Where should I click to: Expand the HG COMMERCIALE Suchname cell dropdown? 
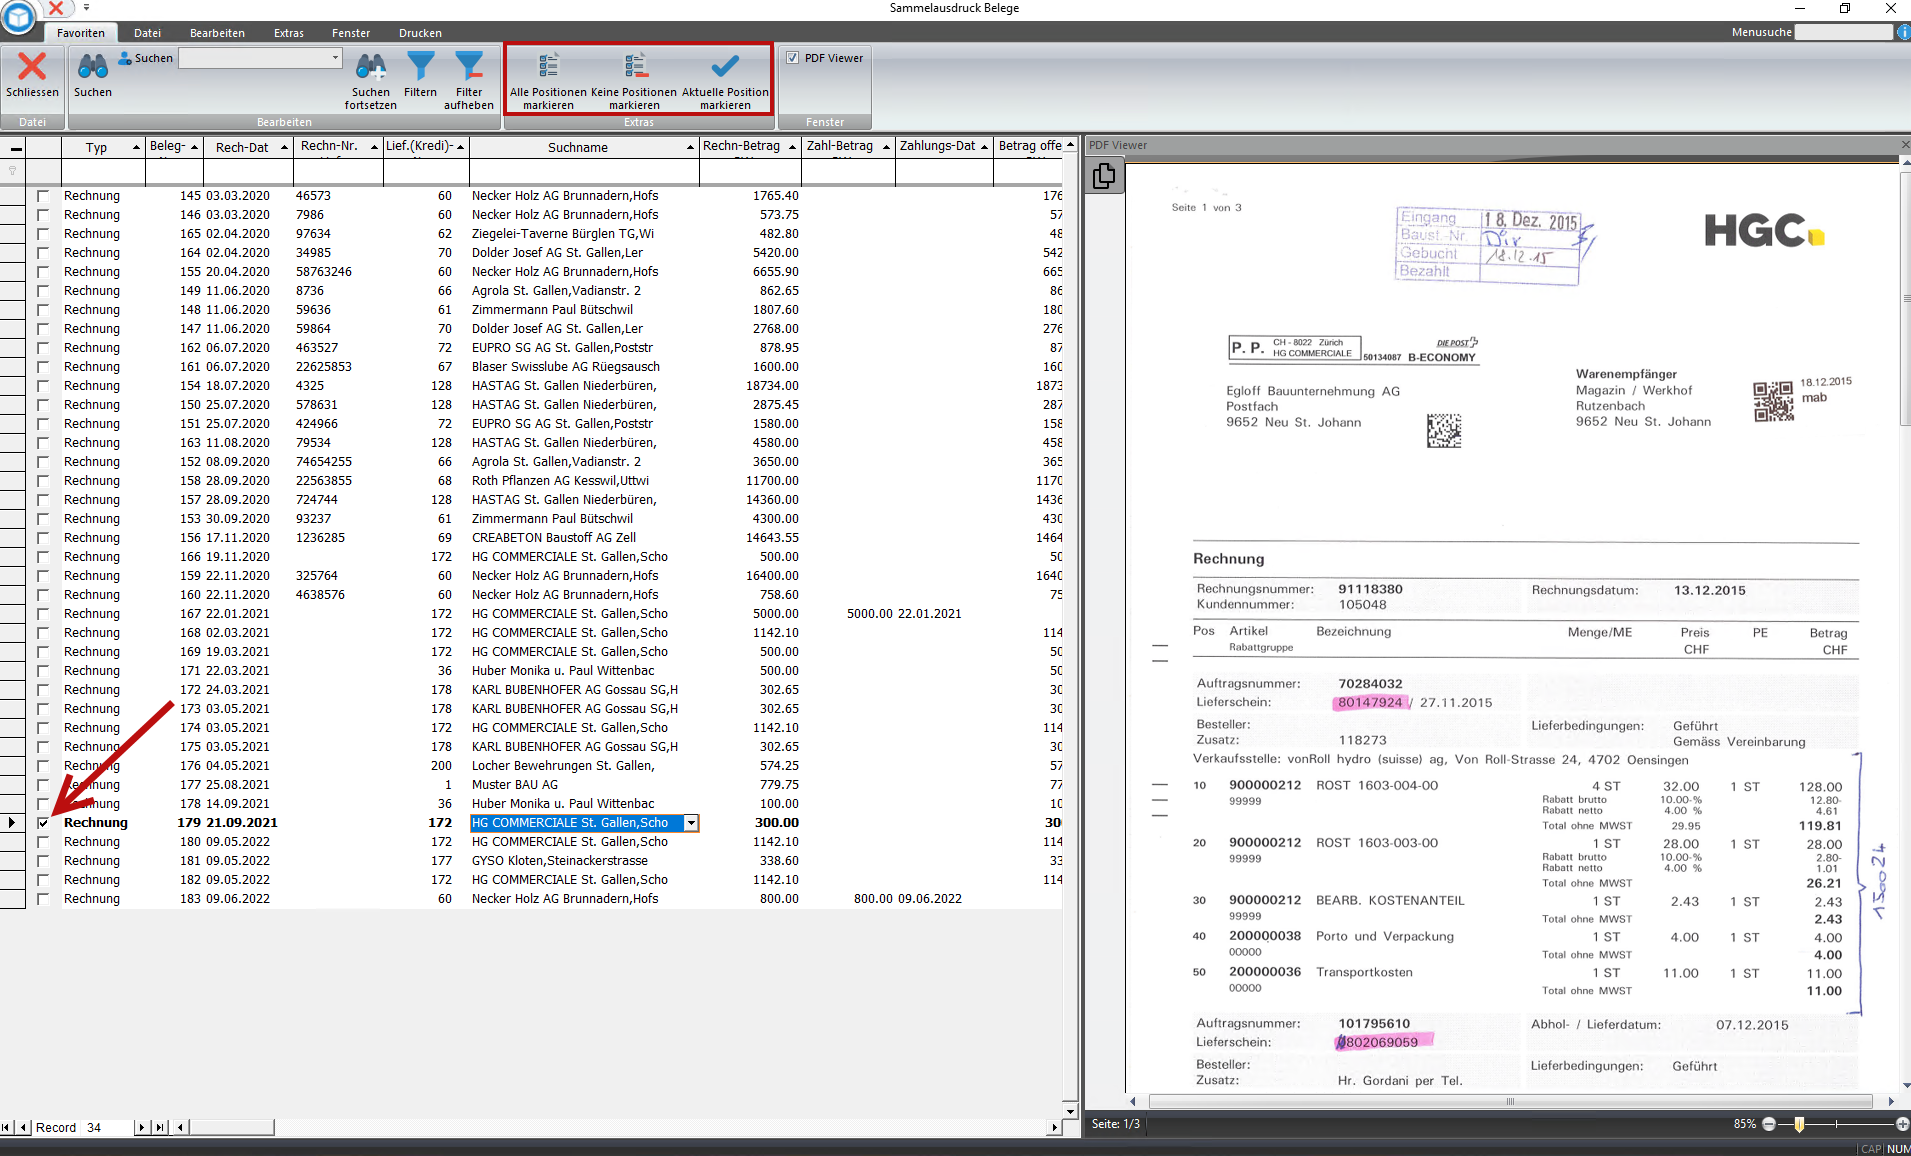(x=690, y=823)
